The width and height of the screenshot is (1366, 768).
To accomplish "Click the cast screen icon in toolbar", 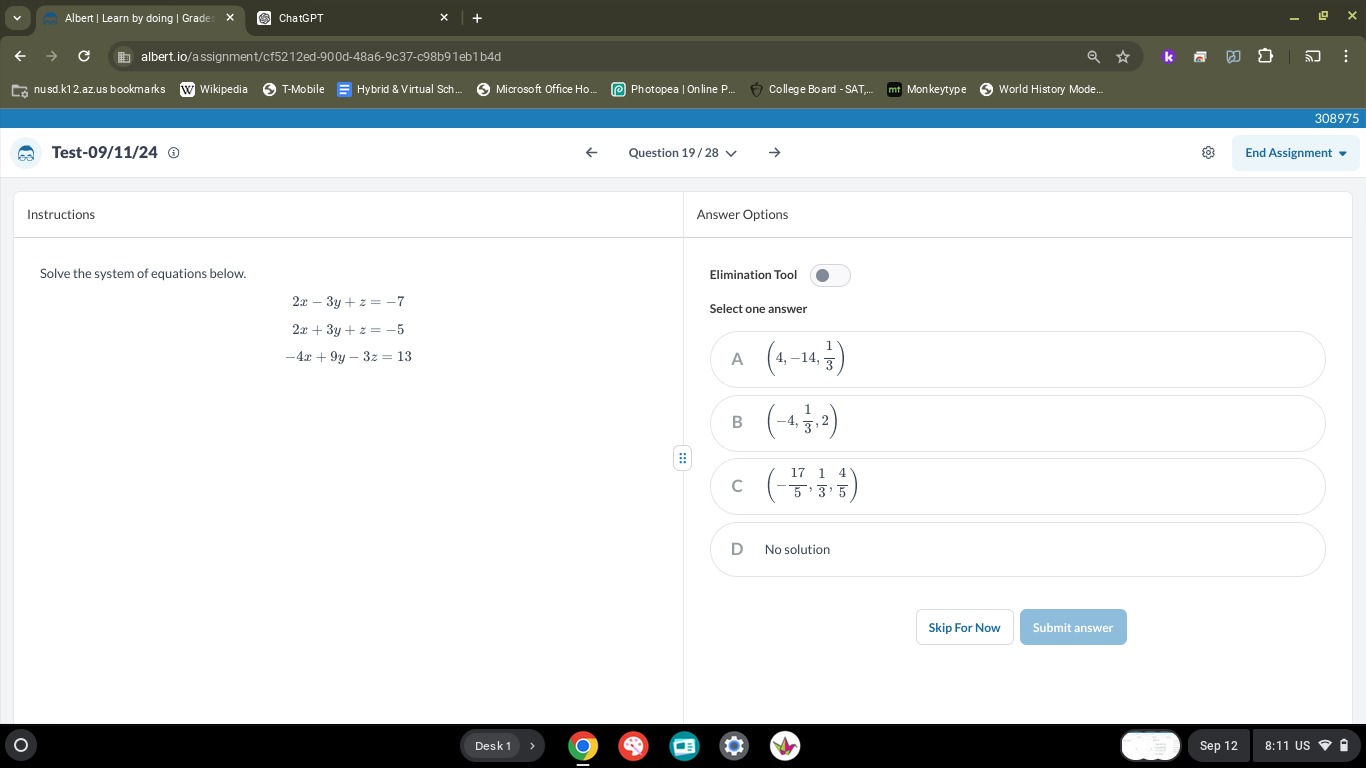I will tap(1313, 57).
